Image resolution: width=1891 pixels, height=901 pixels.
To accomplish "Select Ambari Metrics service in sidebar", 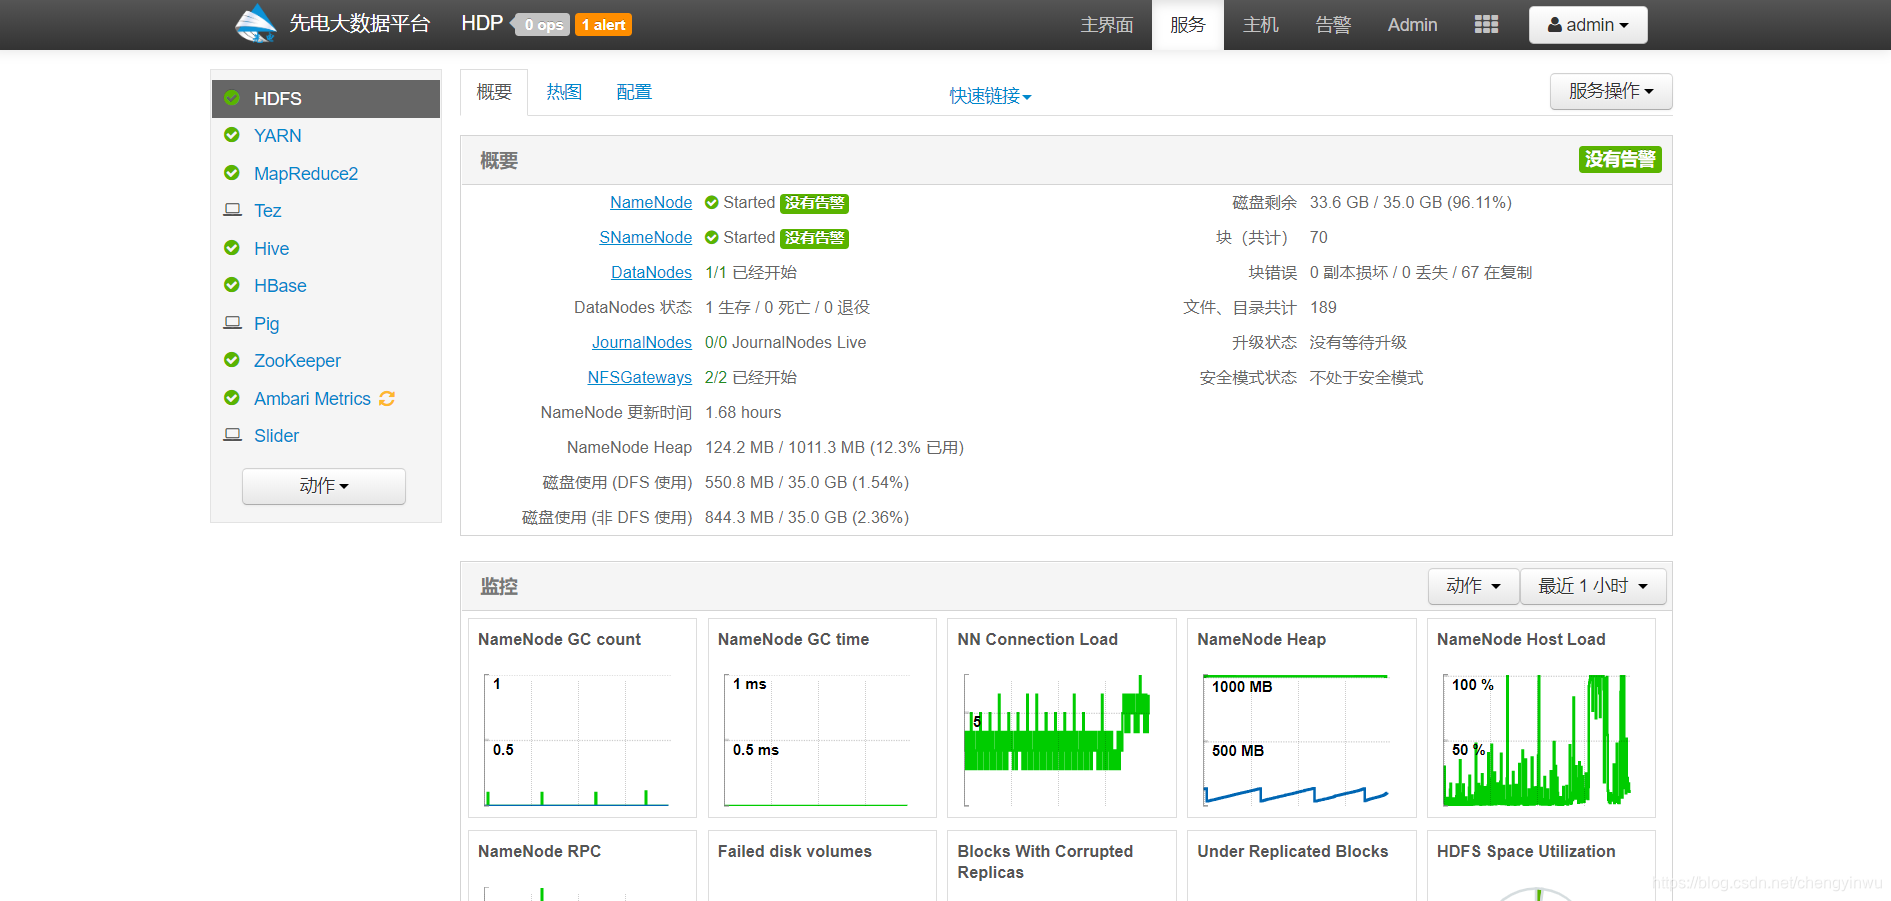I will click(312, 398).
